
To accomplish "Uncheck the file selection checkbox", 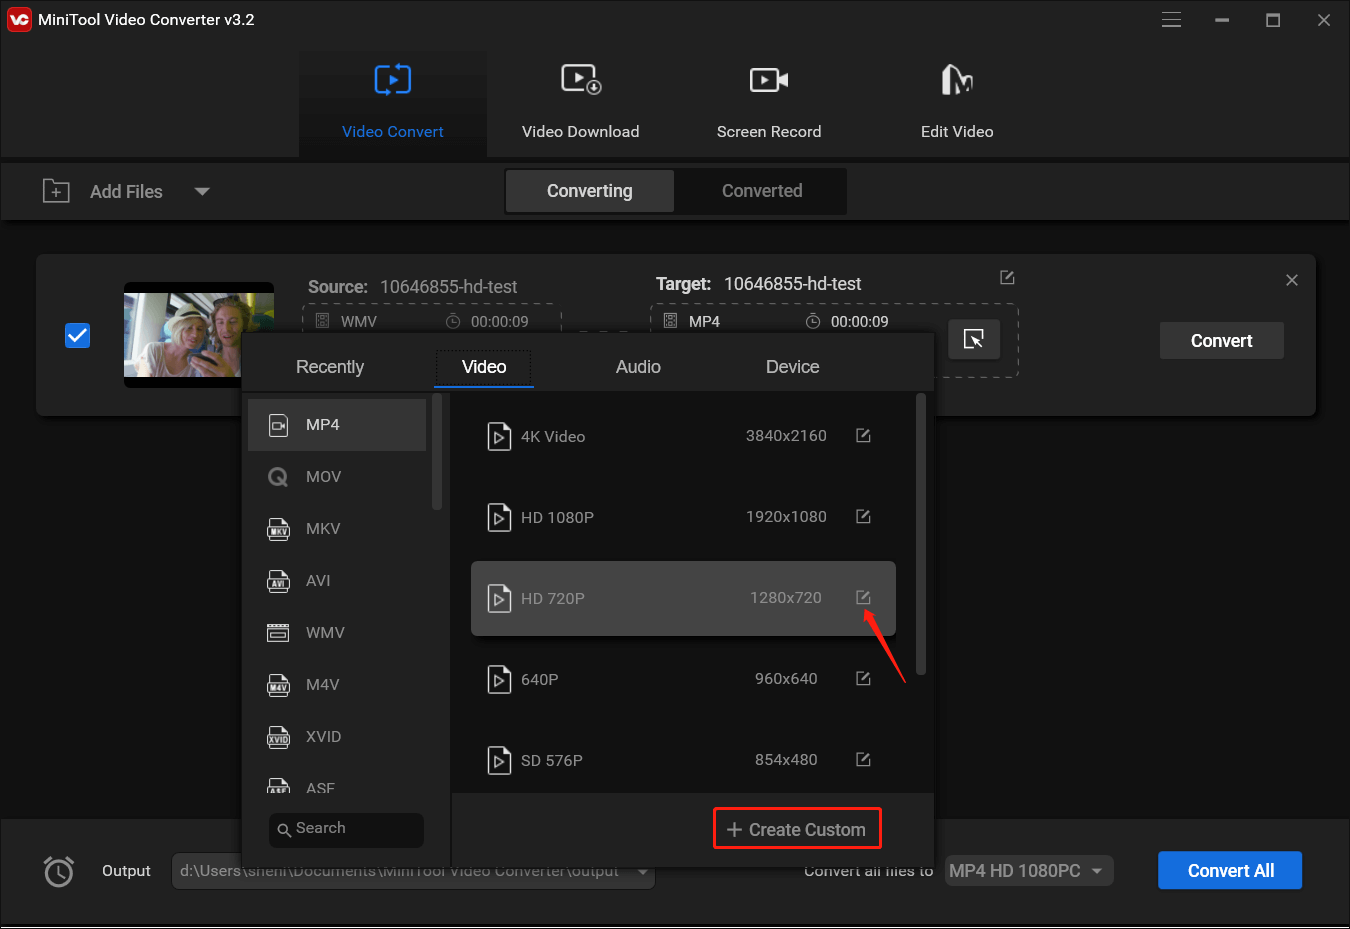I will pyautogui.click(x=77, y=335).
